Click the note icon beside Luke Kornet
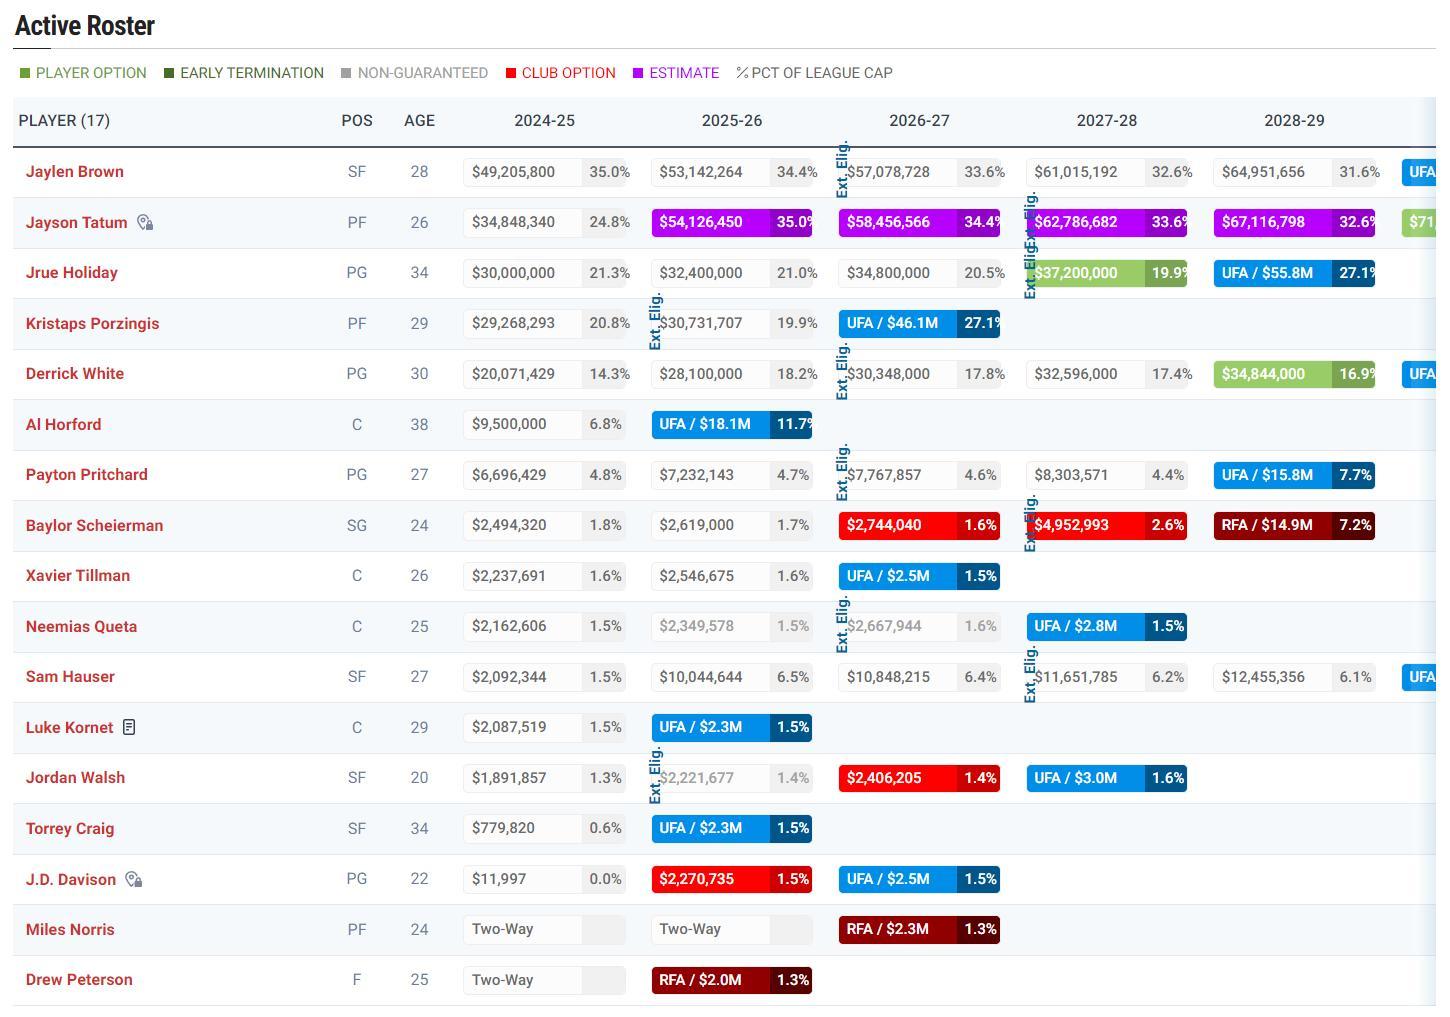The width and height of the screenshot is (1450, 1017). click(x=129, y=728)
